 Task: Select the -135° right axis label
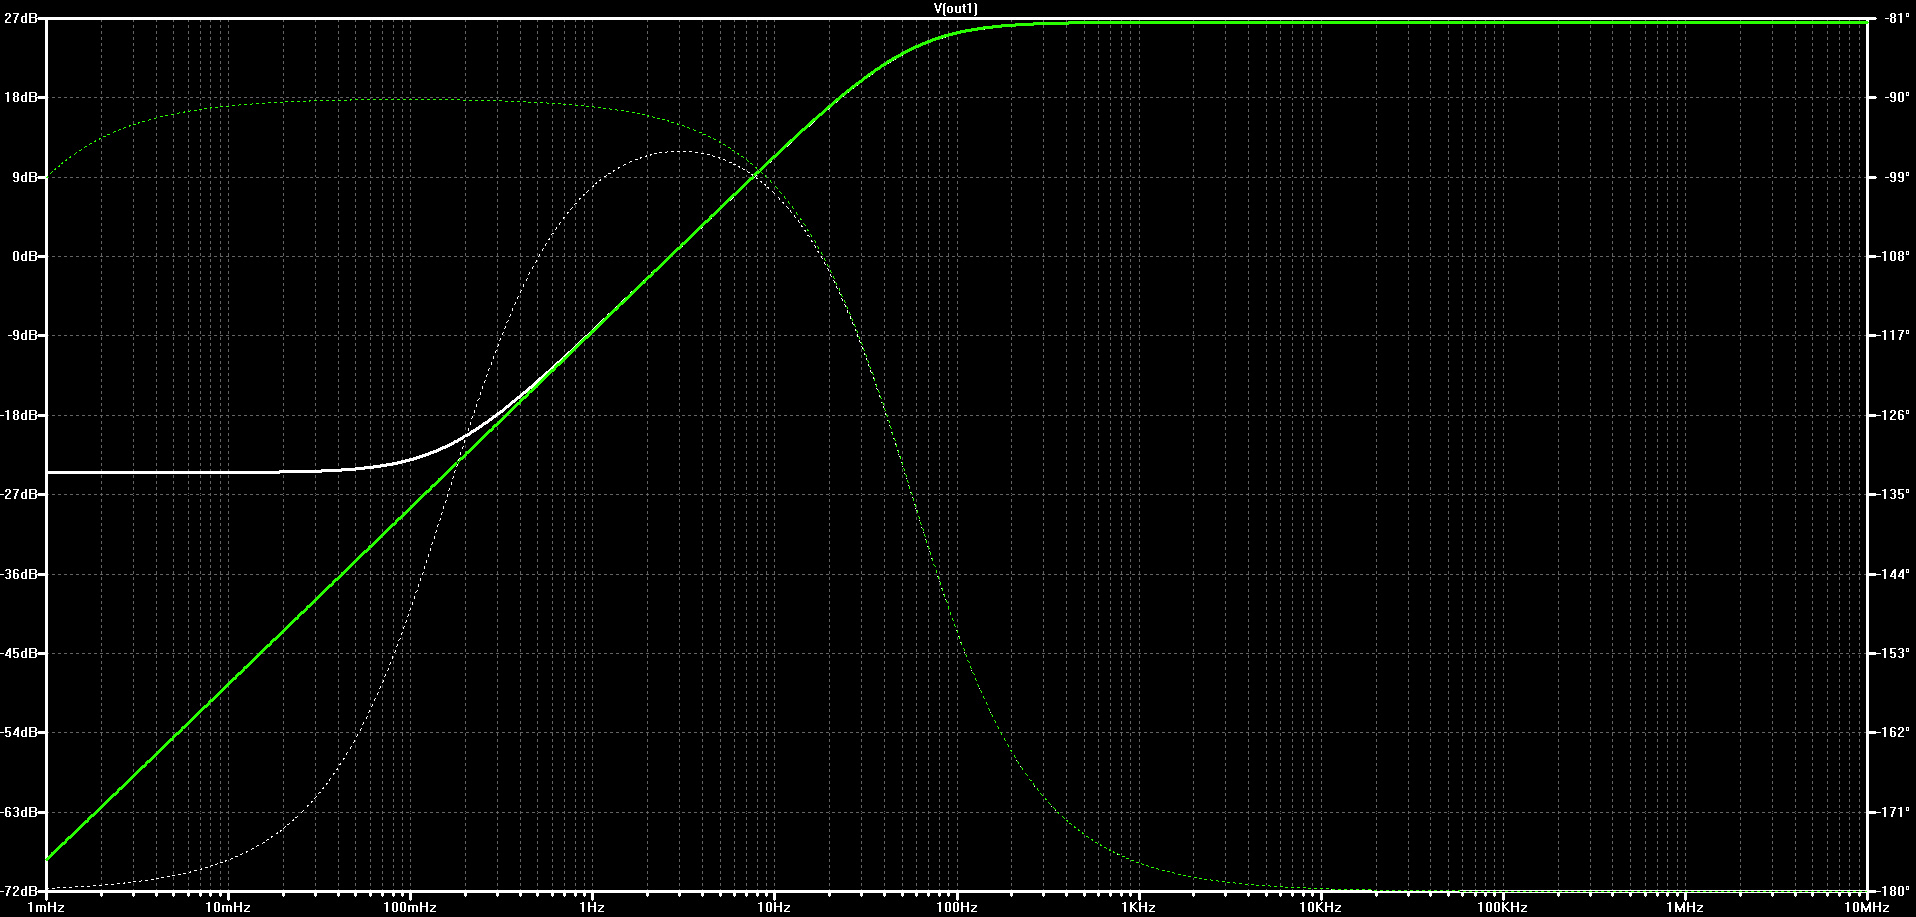(x=1891, y=494)
